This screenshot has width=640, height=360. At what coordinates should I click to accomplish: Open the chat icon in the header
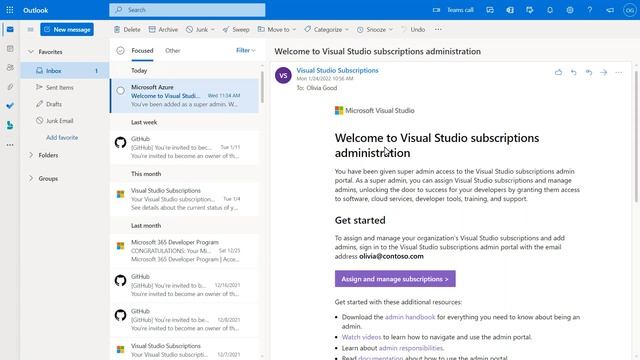pos(490,10)
